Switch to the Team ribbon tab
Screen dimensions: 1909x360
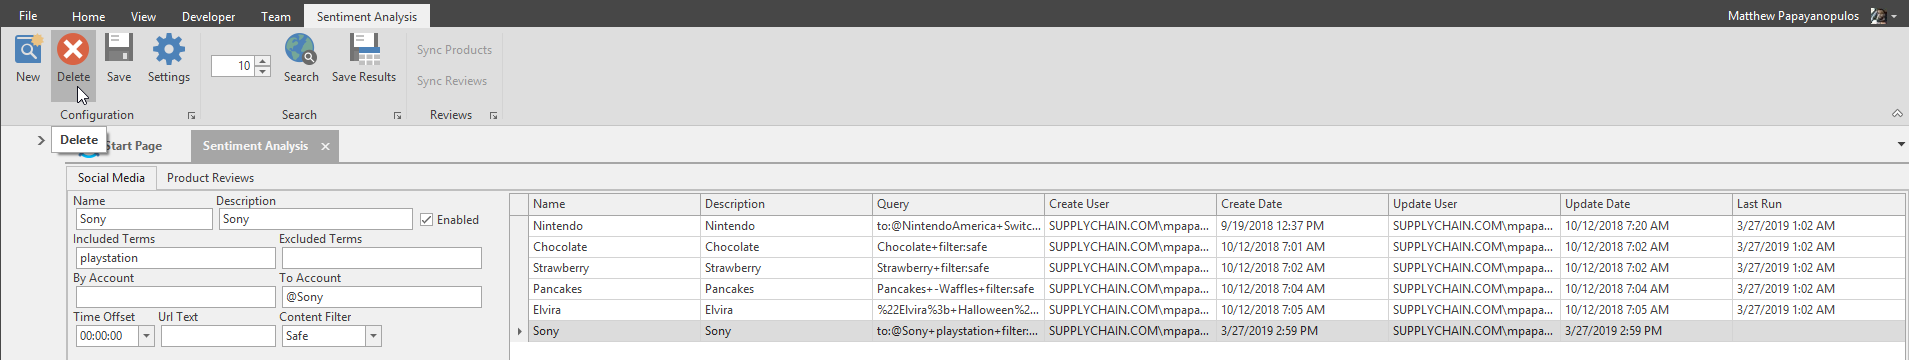(276, 16)
